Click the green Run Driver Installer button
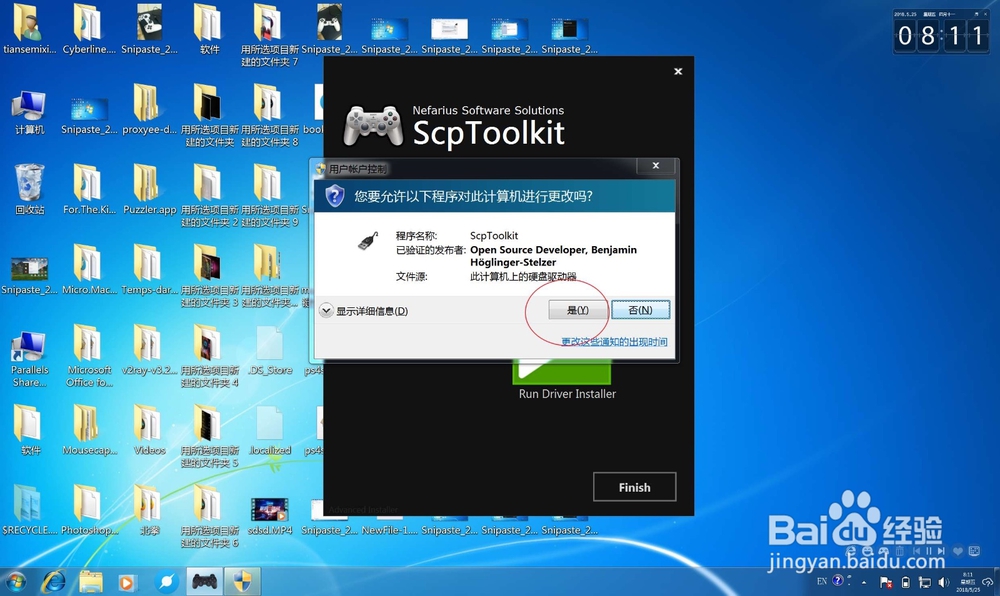Image resolution: width=1000 pixels, height=596 pixels. point(562,372)
